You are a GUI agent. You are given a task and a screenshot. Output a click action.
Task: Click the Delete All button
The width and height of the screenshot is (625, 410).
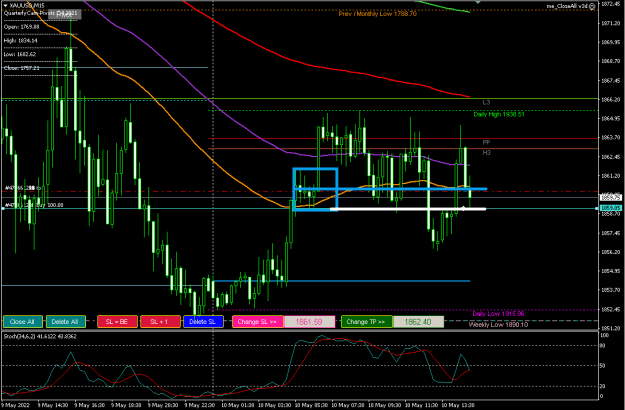coord(66,322)
